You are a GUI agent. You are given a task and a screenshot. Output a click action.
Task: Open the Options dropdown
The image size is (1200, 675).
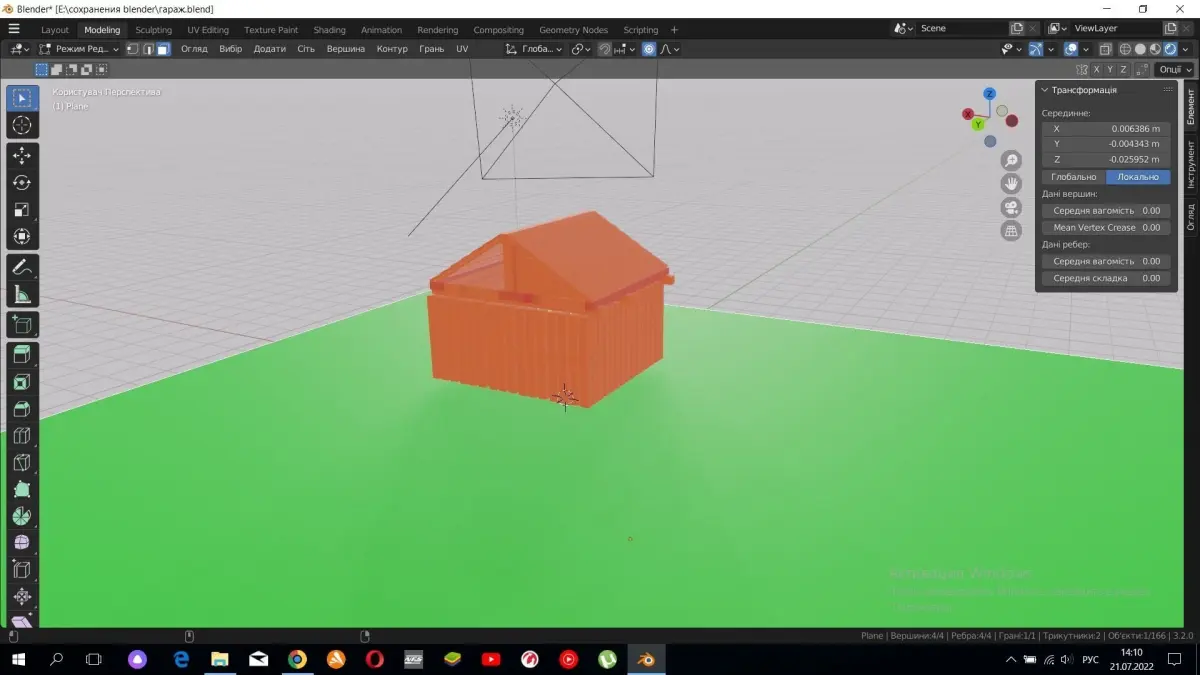point(1174,69)
